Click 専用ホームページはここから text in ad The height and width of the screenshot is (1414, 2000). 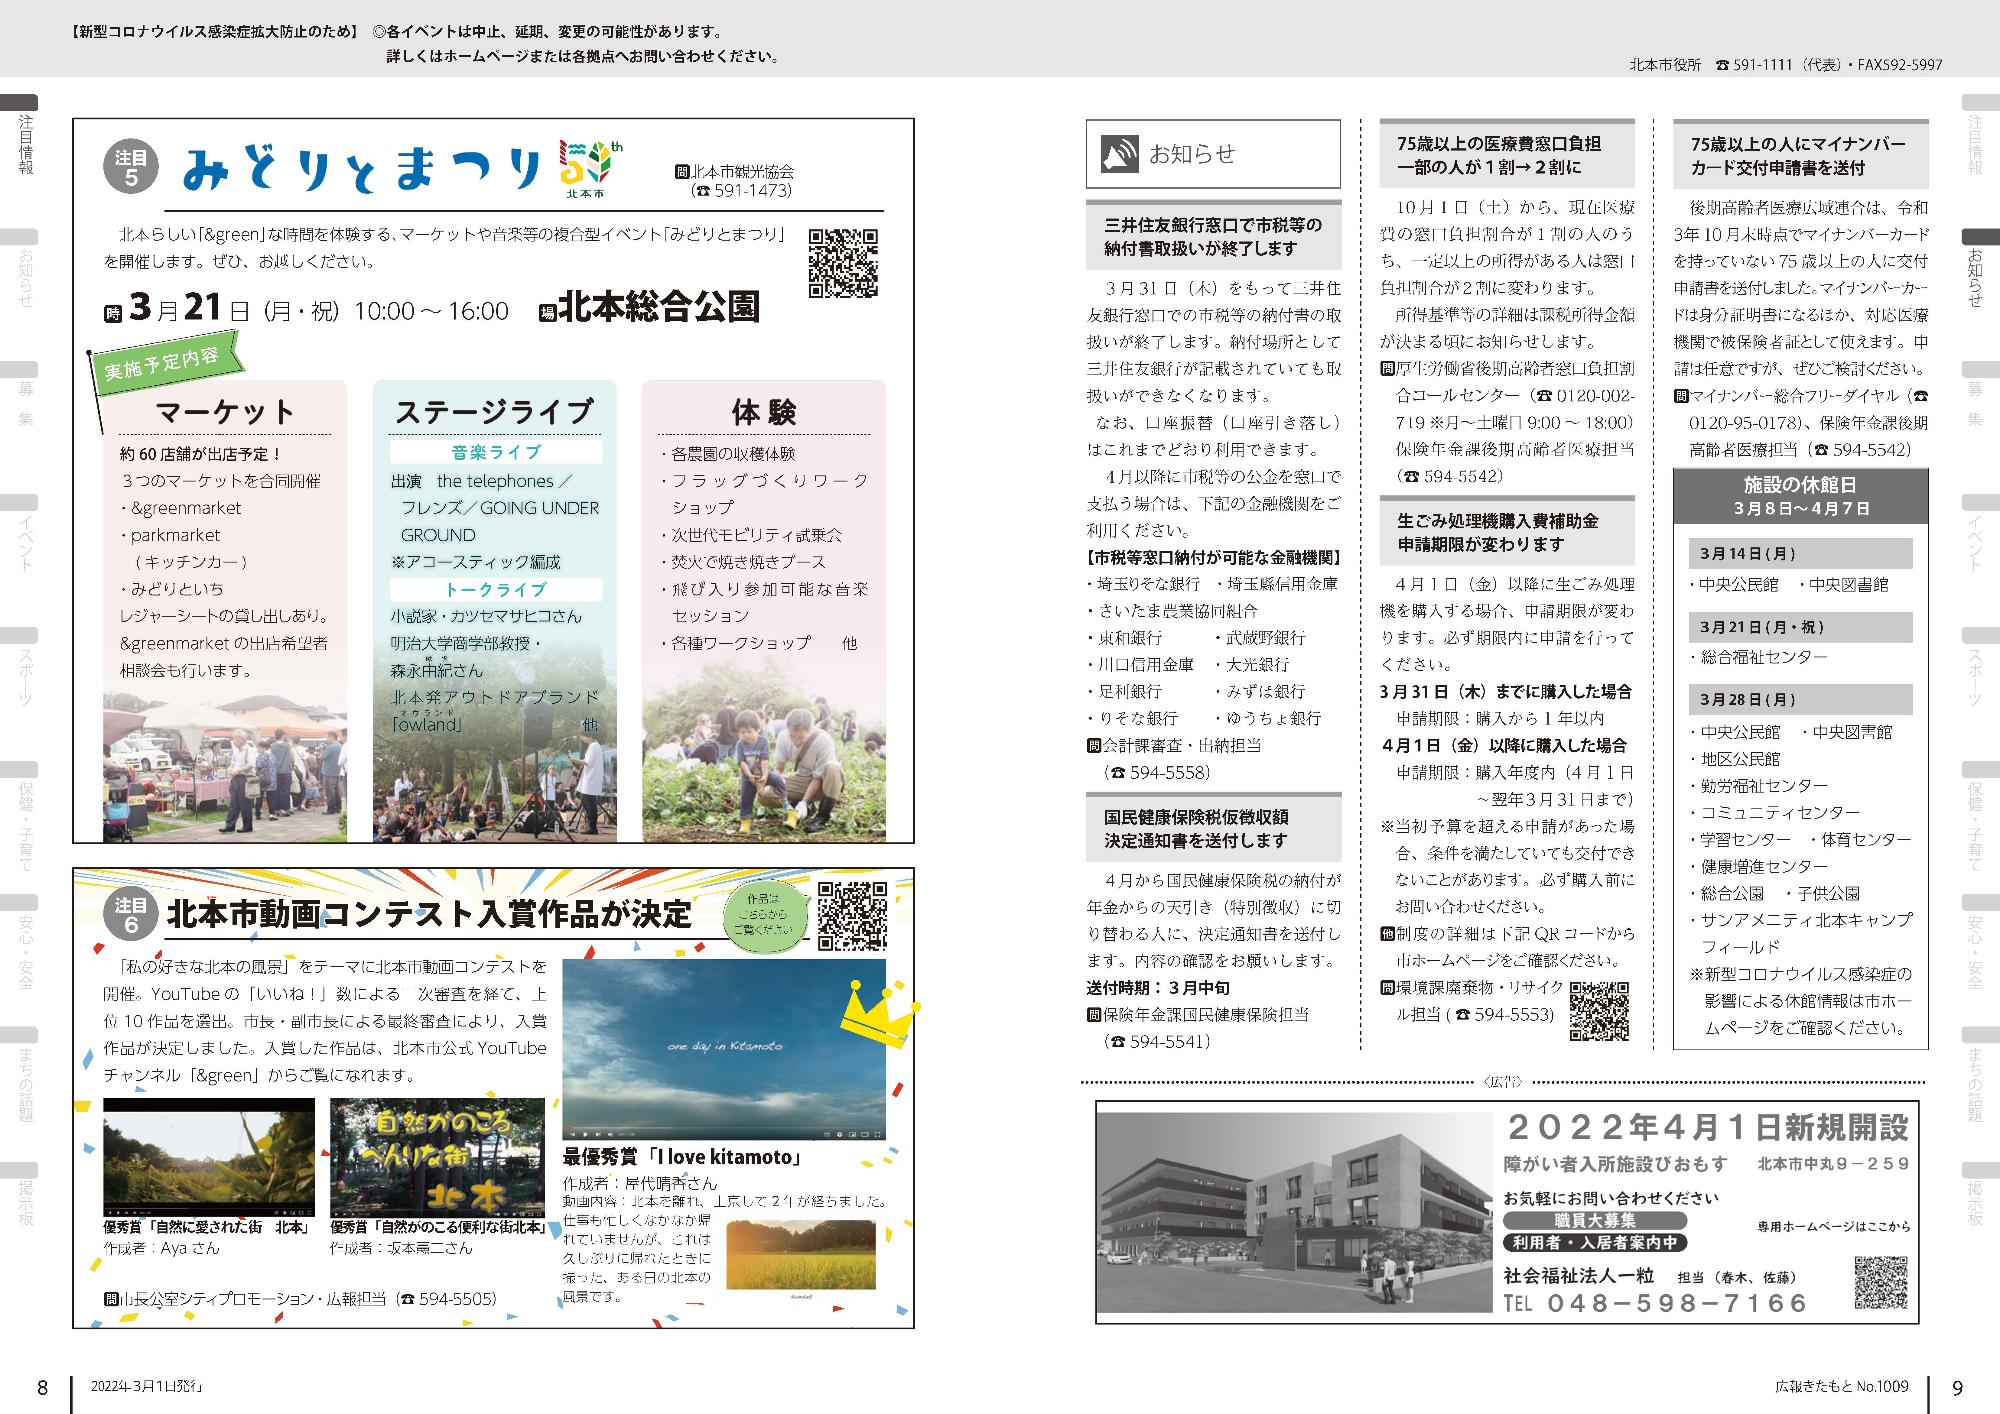[x=1834, y=1227]
